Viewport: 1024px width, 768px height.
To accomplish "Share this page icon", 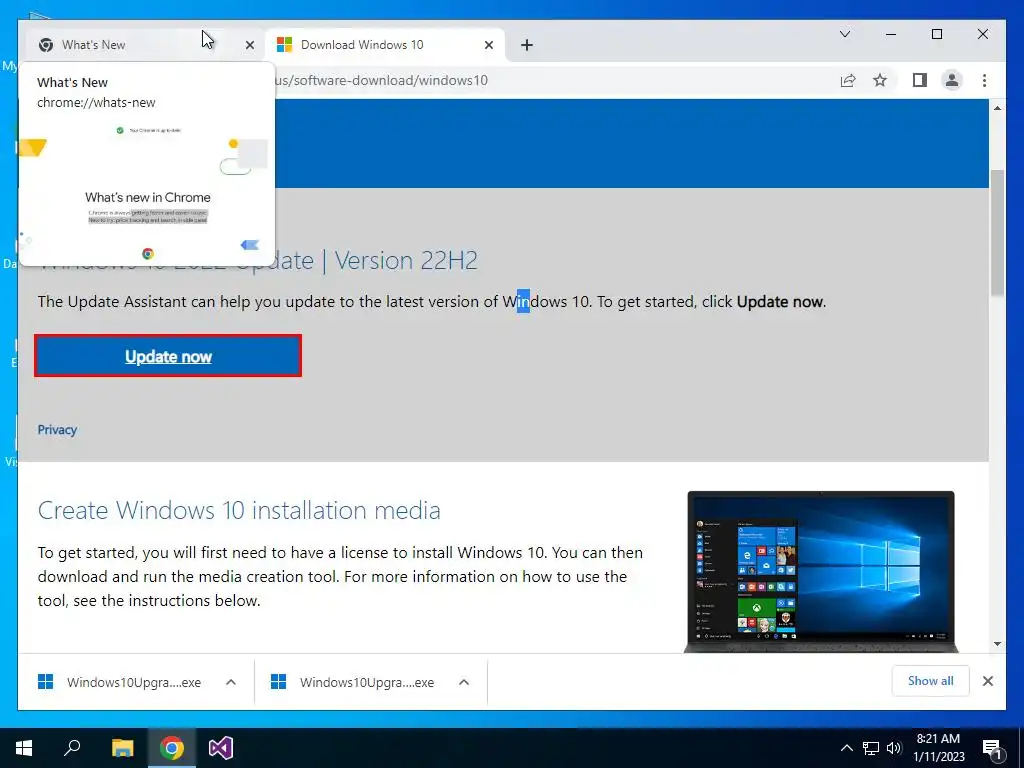I will click(848, 80).
